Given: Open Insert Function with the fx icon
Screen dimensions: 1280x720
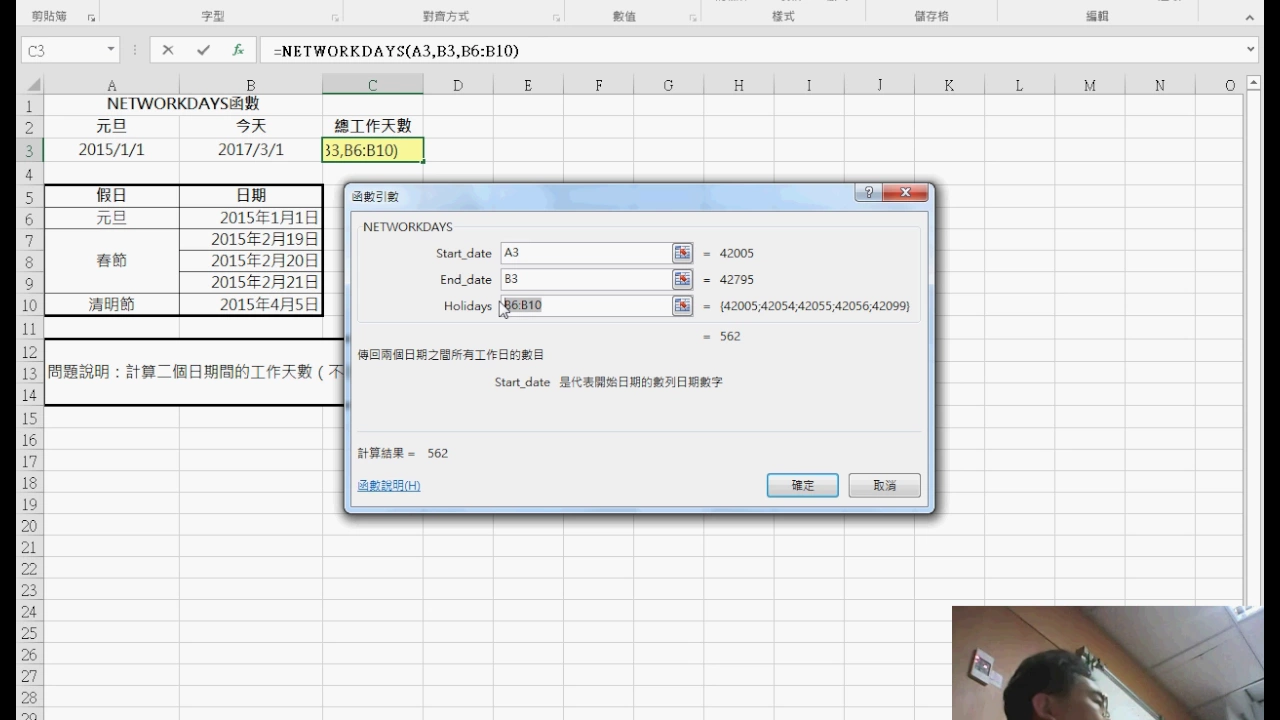Looking at the screenshot, I should click(x=238, y=50).
